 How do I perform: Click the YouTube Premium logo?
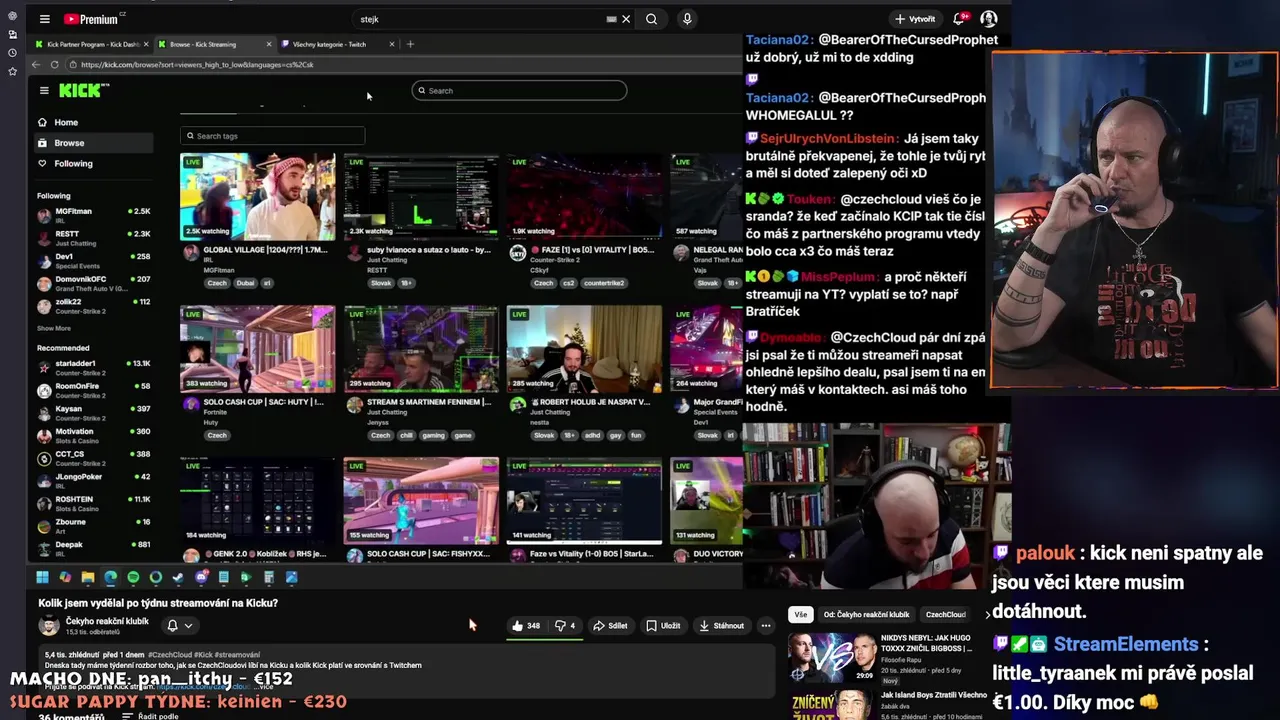[92, 19]
